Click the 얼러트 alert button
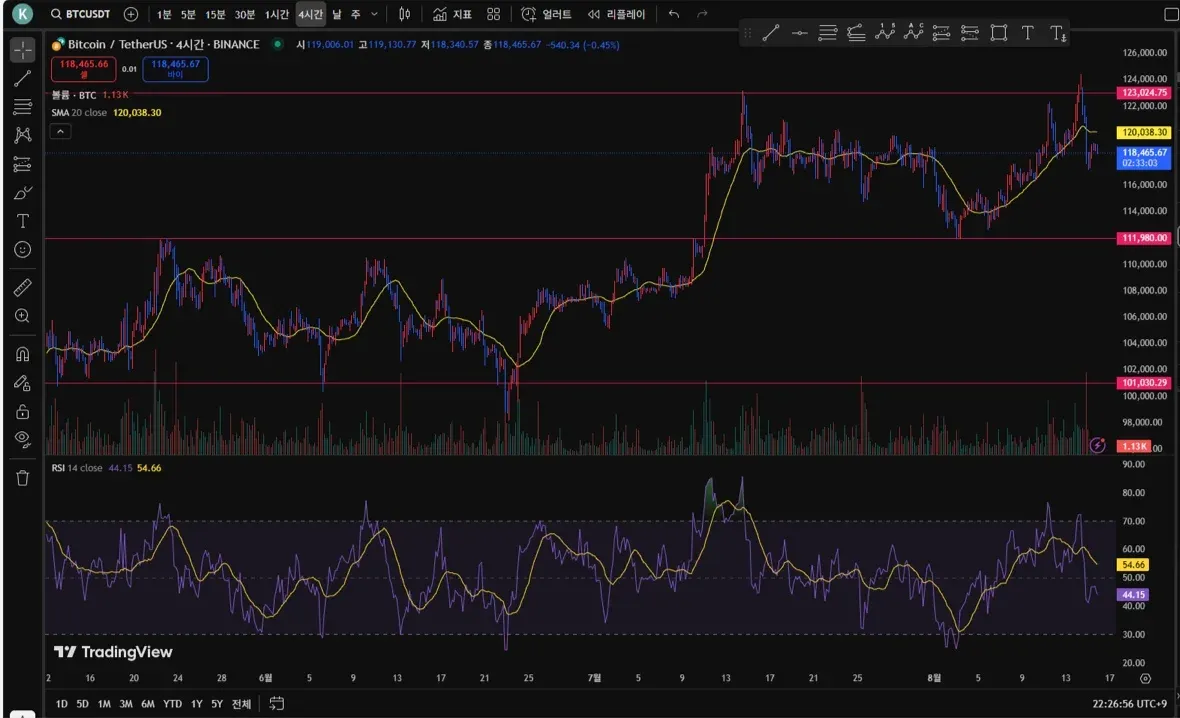Viewport: 1180px width, 718px height. point(547,15)
